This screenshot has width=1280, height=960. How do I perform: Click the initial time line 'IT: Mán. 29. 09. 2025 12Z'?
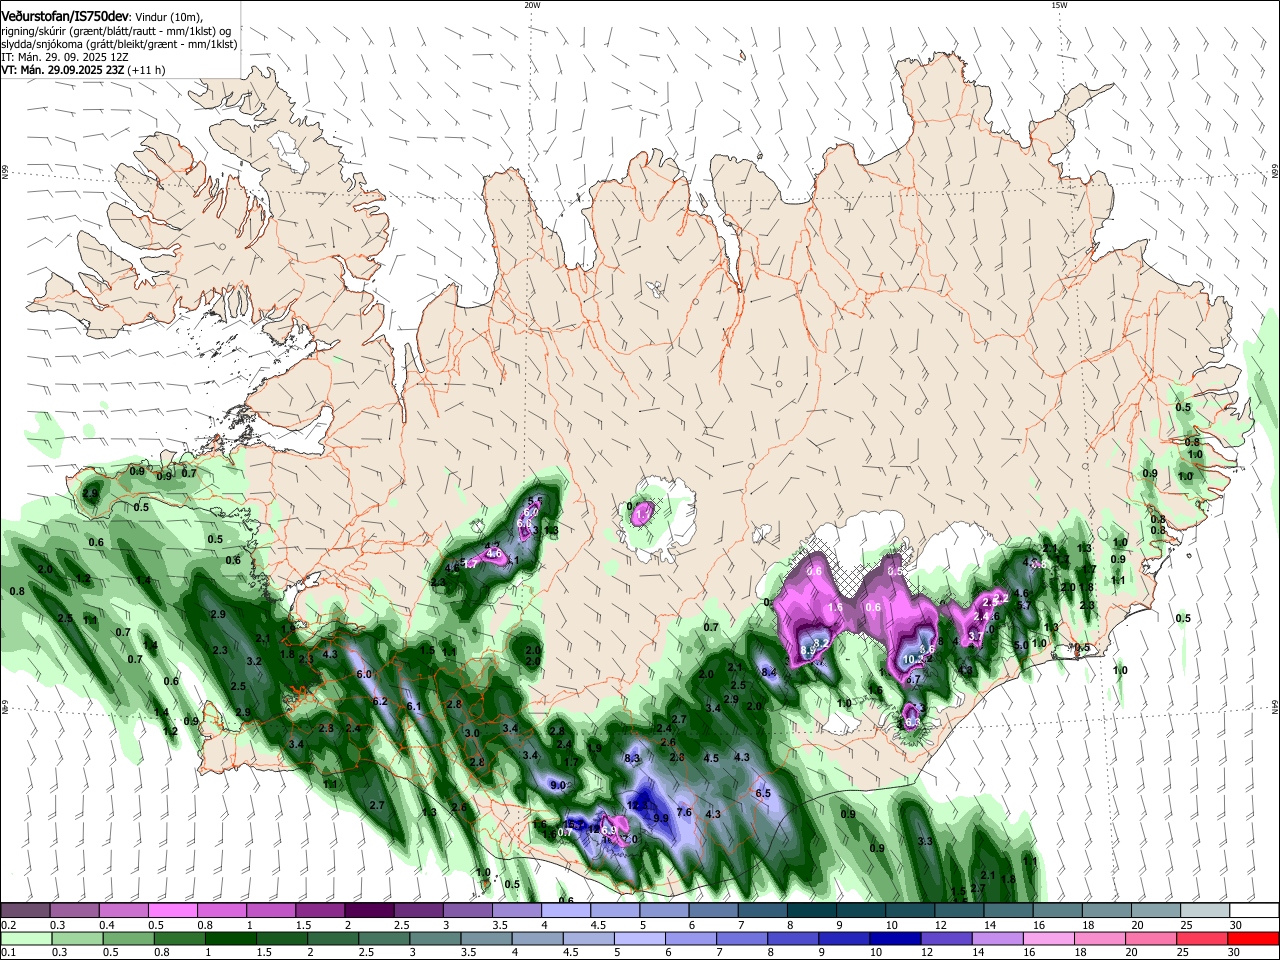[x=64, y=57]
